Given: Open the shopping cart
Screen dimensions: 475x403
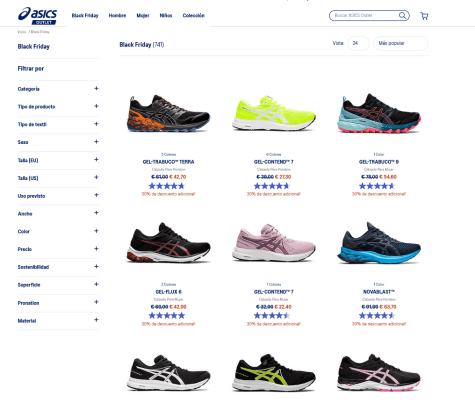Looking at the screenshot, I should 424,16.
